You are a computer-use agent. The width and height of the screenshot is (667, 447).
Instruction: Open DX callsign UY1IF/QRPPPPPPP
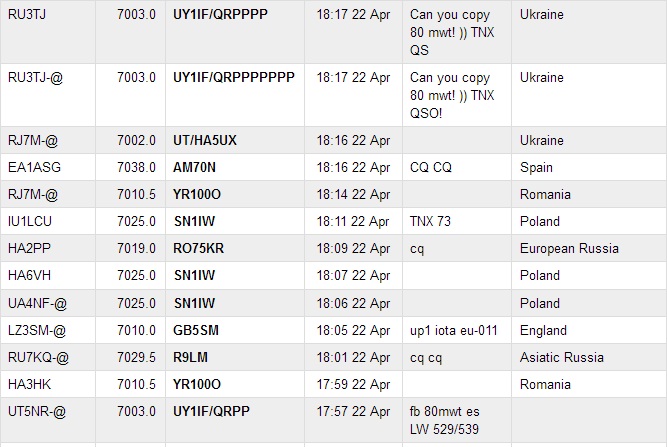point(234,77)
